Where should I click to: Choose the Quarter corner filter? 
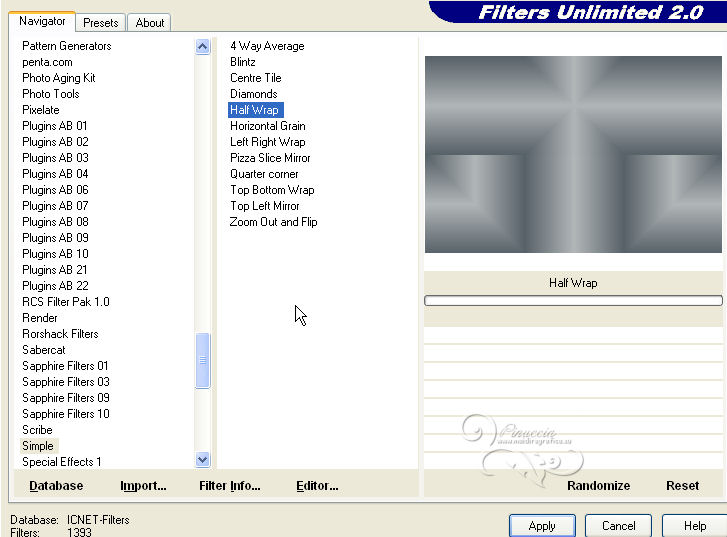click(264, 174)
